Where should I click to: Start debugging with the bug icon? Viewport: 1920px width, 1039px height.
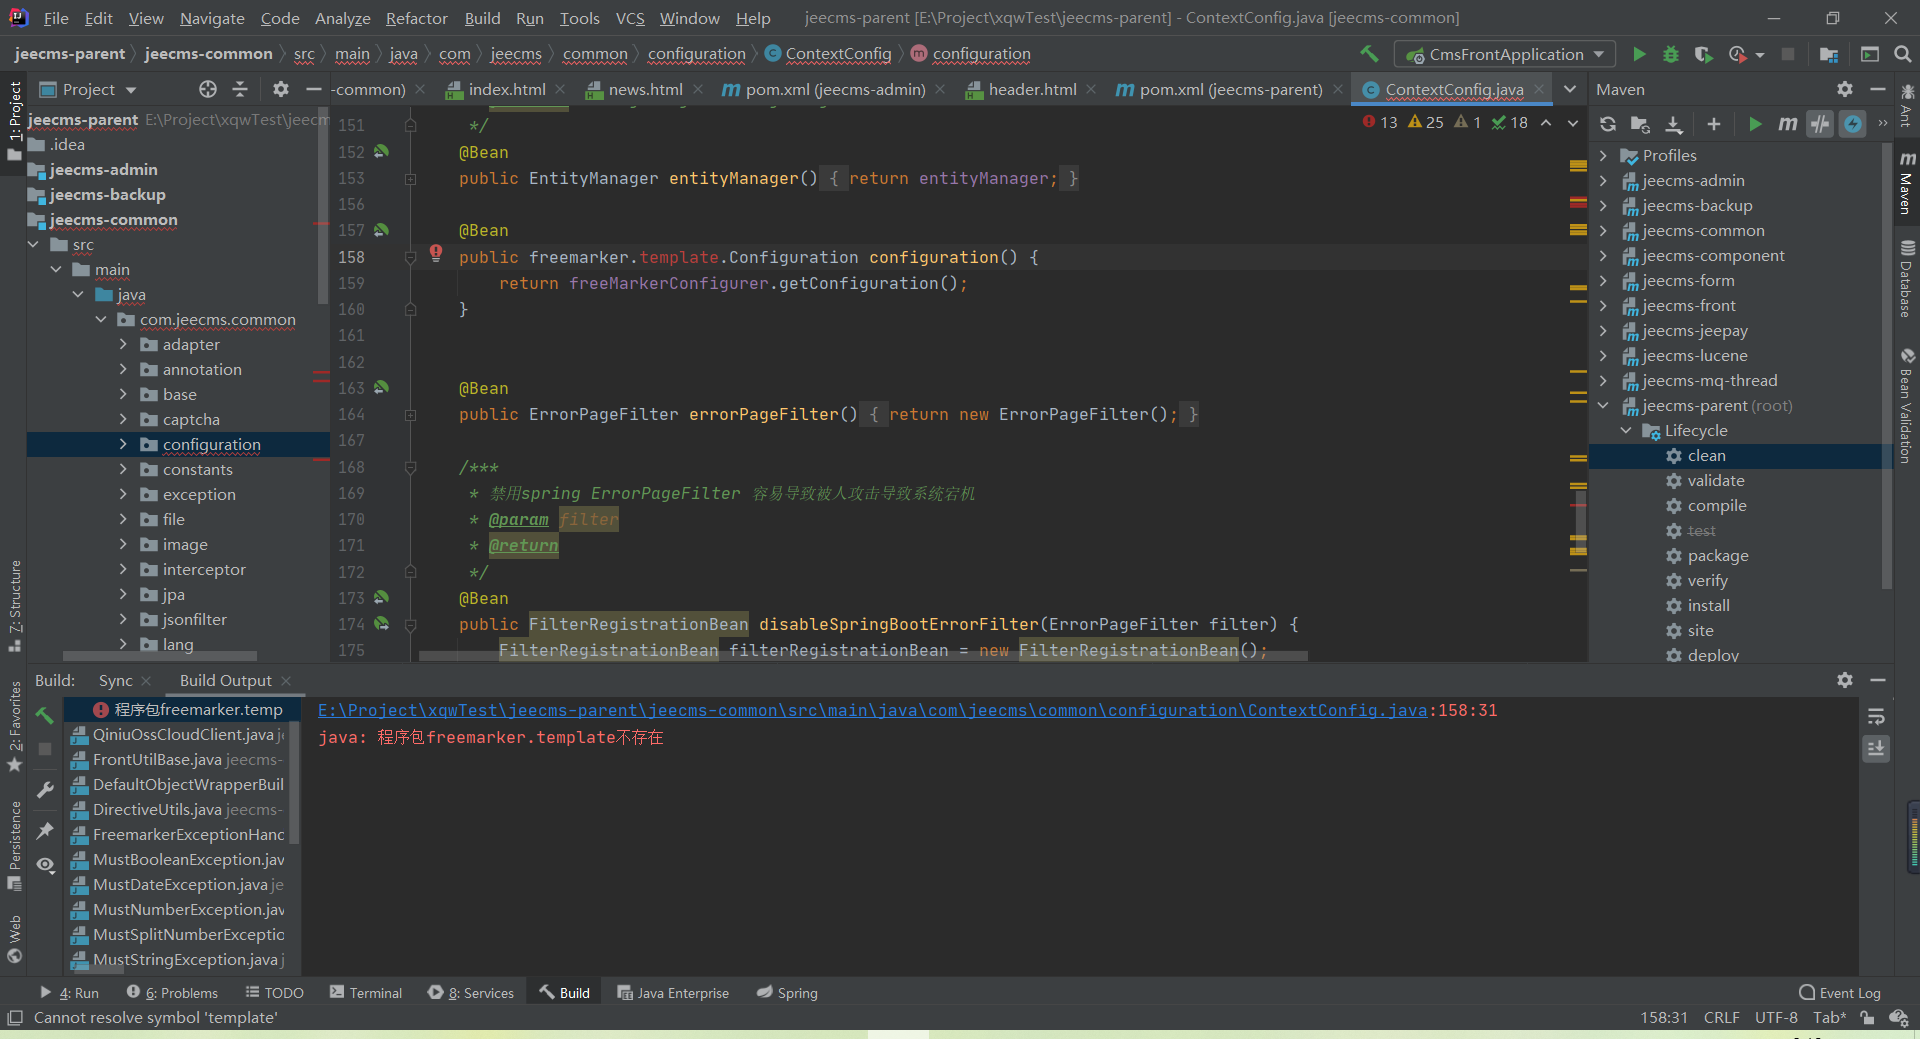(1670, 54)
